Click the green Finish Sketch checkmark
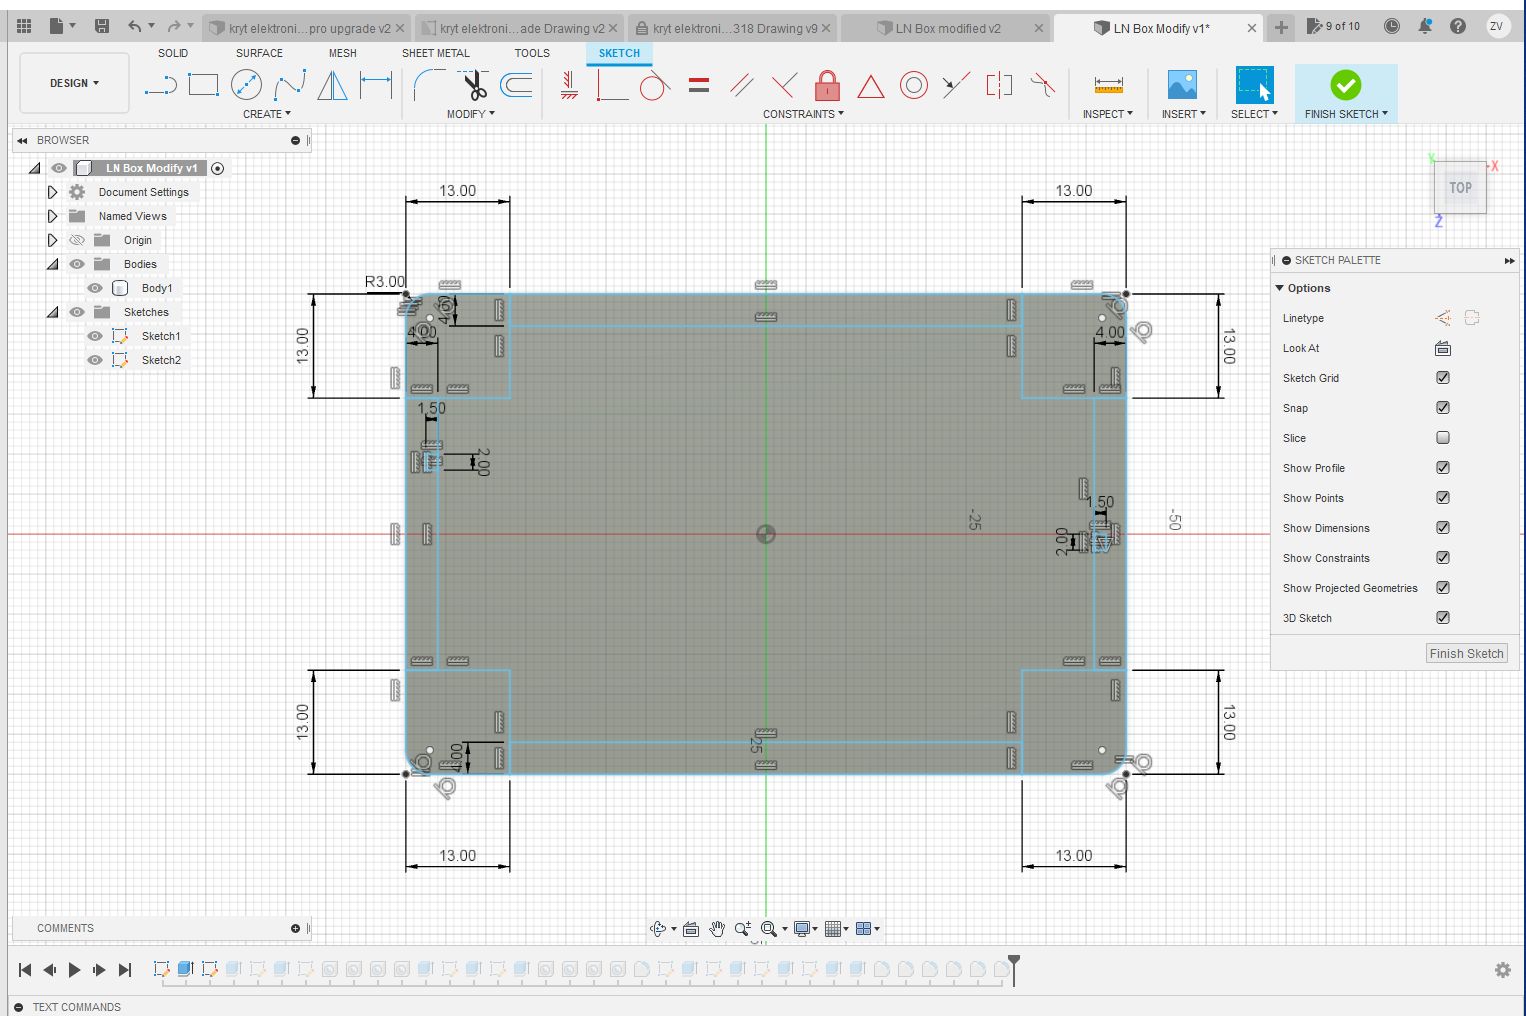The image size is (1526, 1016). click(x=1345, y=86)
